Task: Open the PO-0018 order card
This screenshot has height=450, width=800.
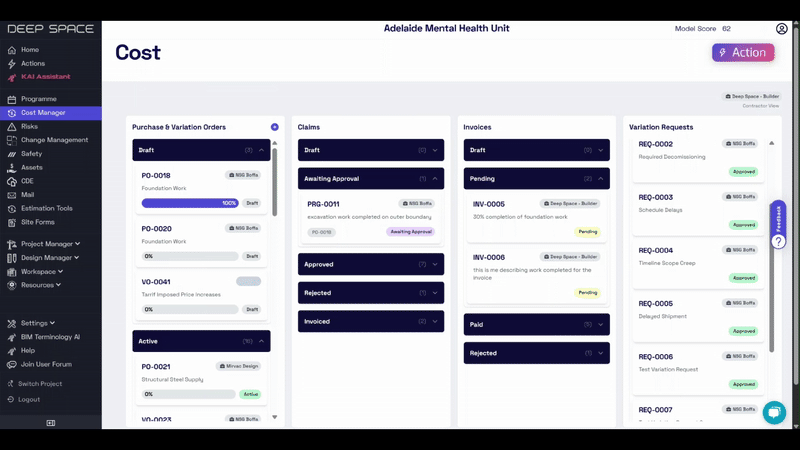Action: point(201,189)
